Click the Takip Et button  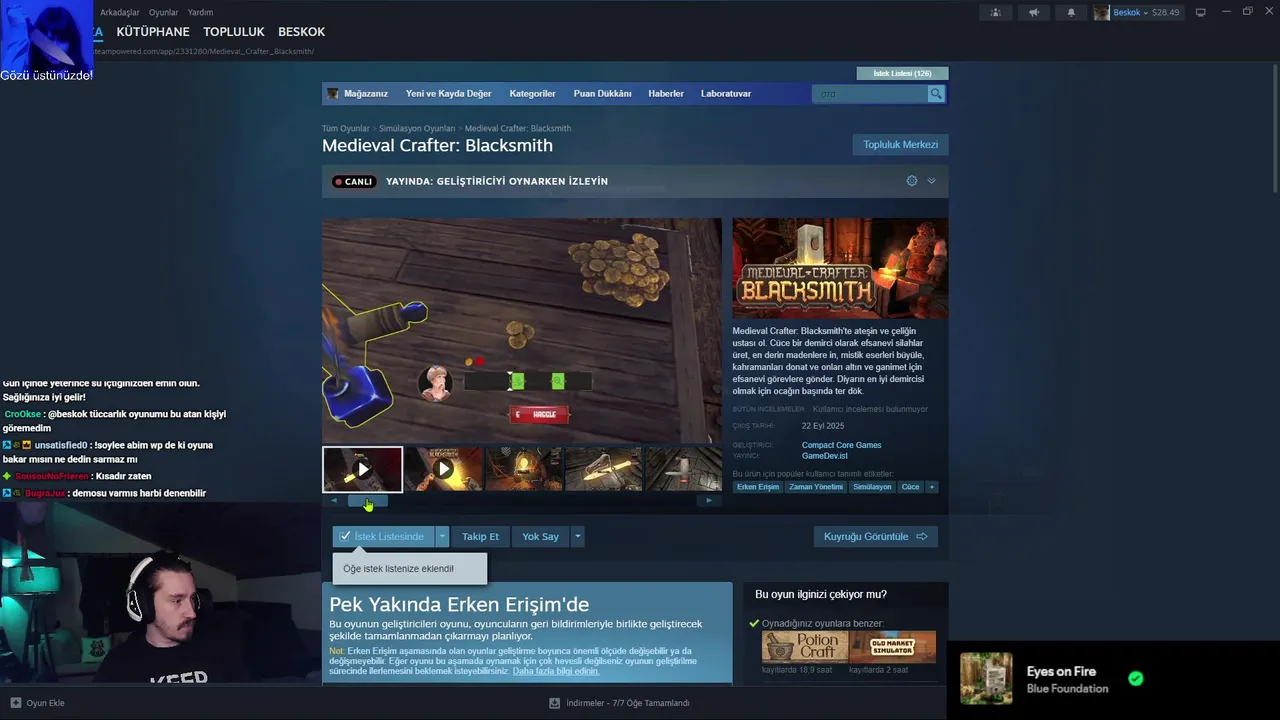click(480, 537)
